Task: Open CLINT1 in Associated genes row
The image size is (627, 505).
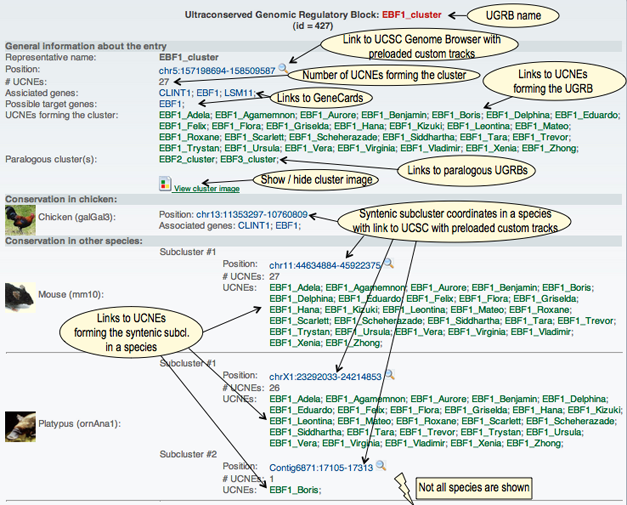Action: coord(174,93)
